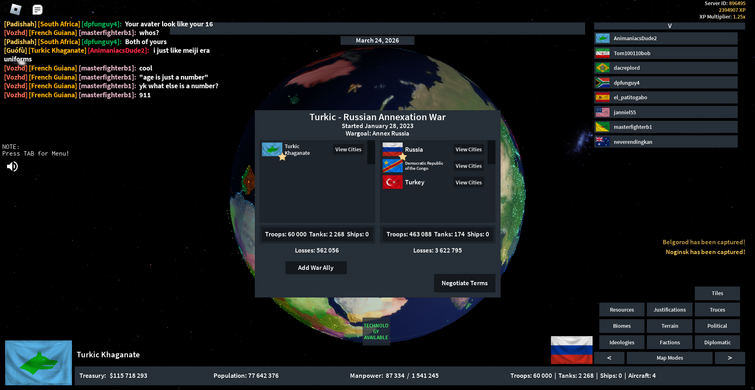Image resolution: width=755 pixels, height=390 pixels.
Task: Click Negotiate Terms button
Action: [465, 283]
